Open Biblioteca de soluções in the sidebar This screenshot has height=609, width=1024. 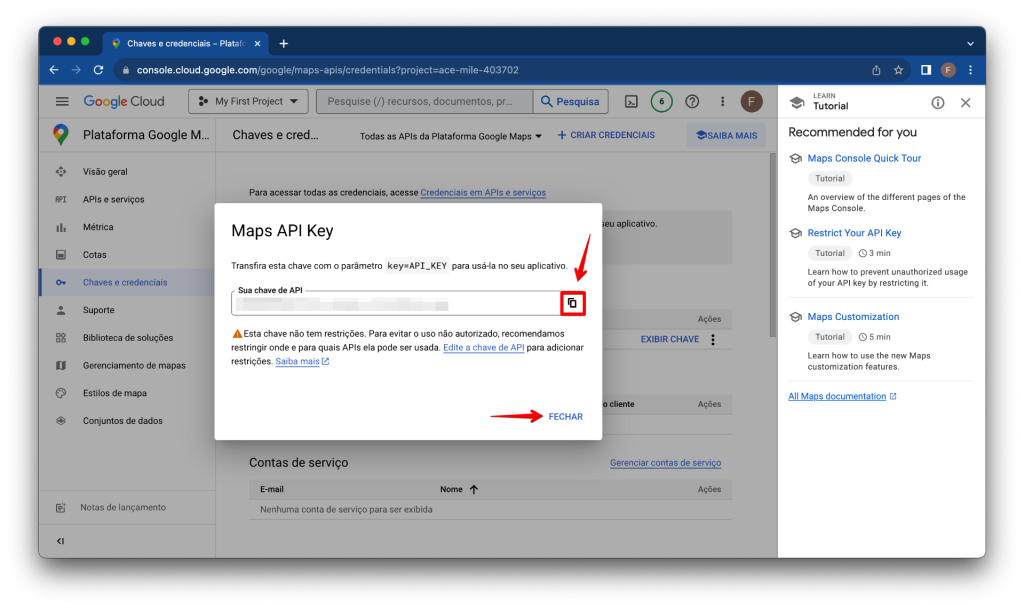click(x=127, y=337)
